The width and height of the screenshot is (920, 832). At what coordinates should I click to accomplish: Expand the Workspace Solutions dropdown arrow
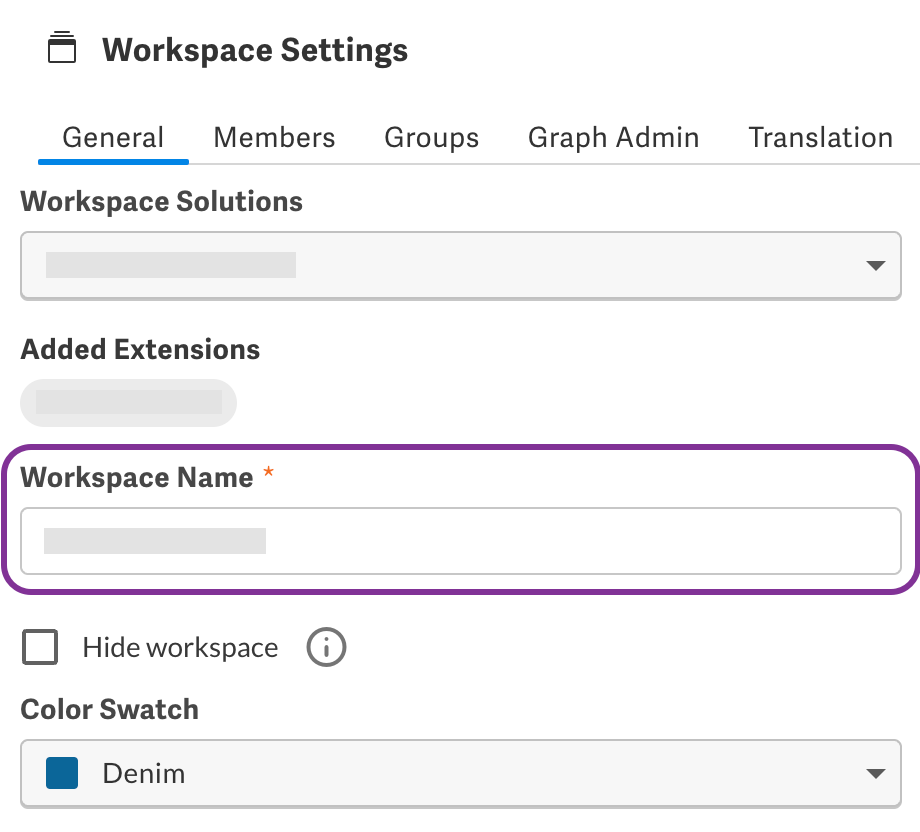coord(875,266)
